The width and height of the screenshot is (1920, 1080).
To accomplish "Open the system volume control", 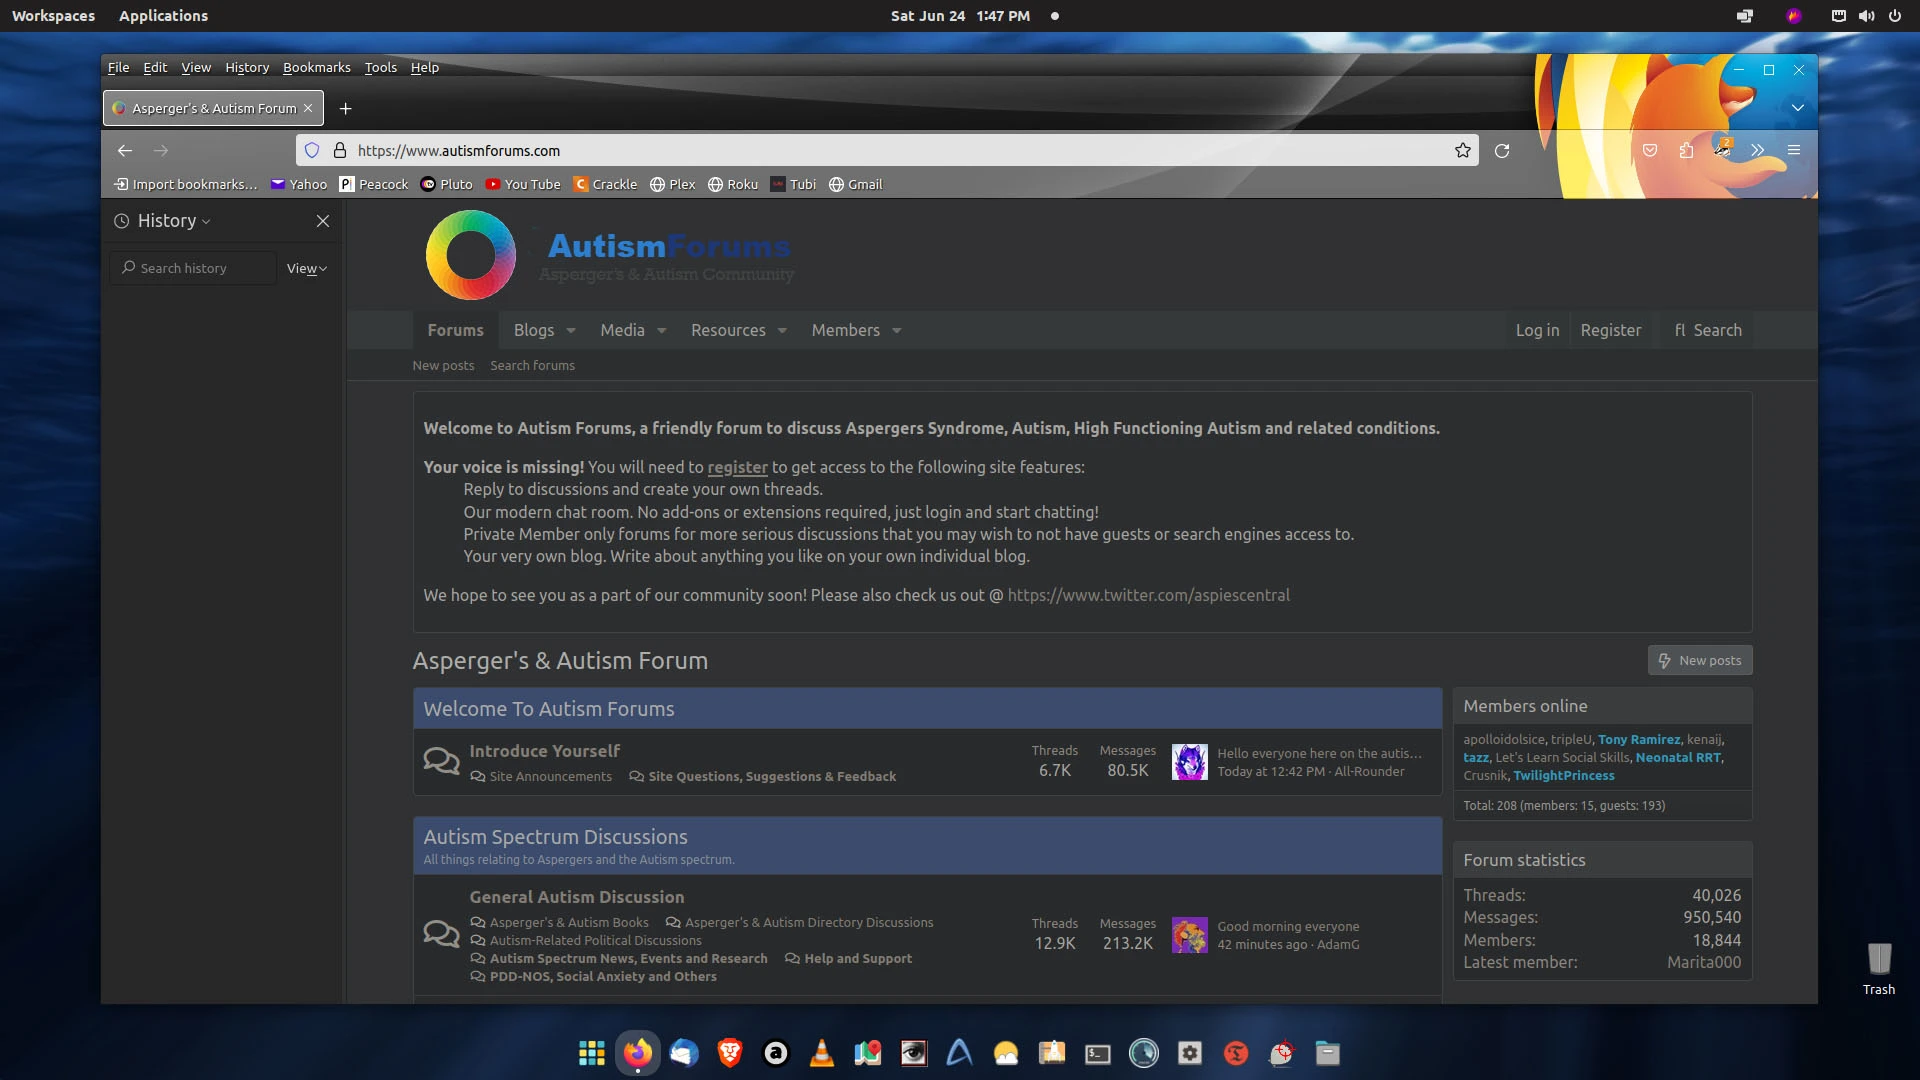I will click(1867, 16).
